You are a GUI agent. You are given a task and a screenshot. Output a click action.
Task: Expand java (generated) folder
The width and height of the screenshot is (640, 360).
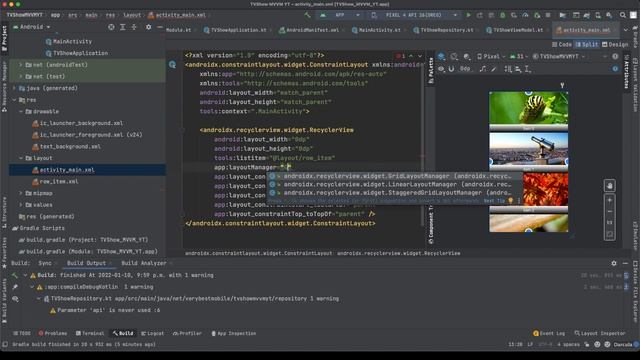tap(14, 88)
